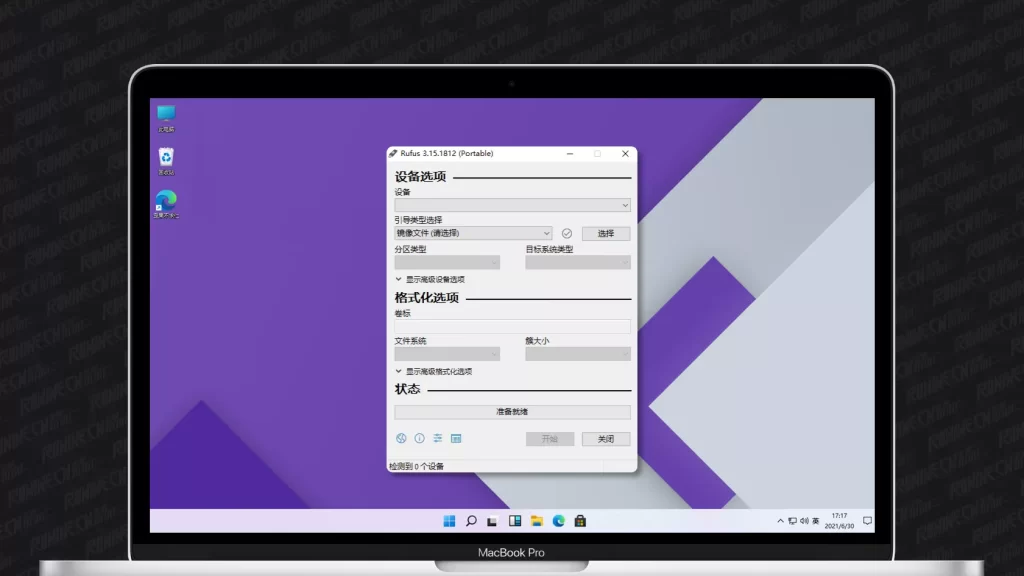Image resolution: width=1024 pixels, height=576 pixels.
Task: Launch Microsoft Store from the taskbar
Action: coord(580,521)
